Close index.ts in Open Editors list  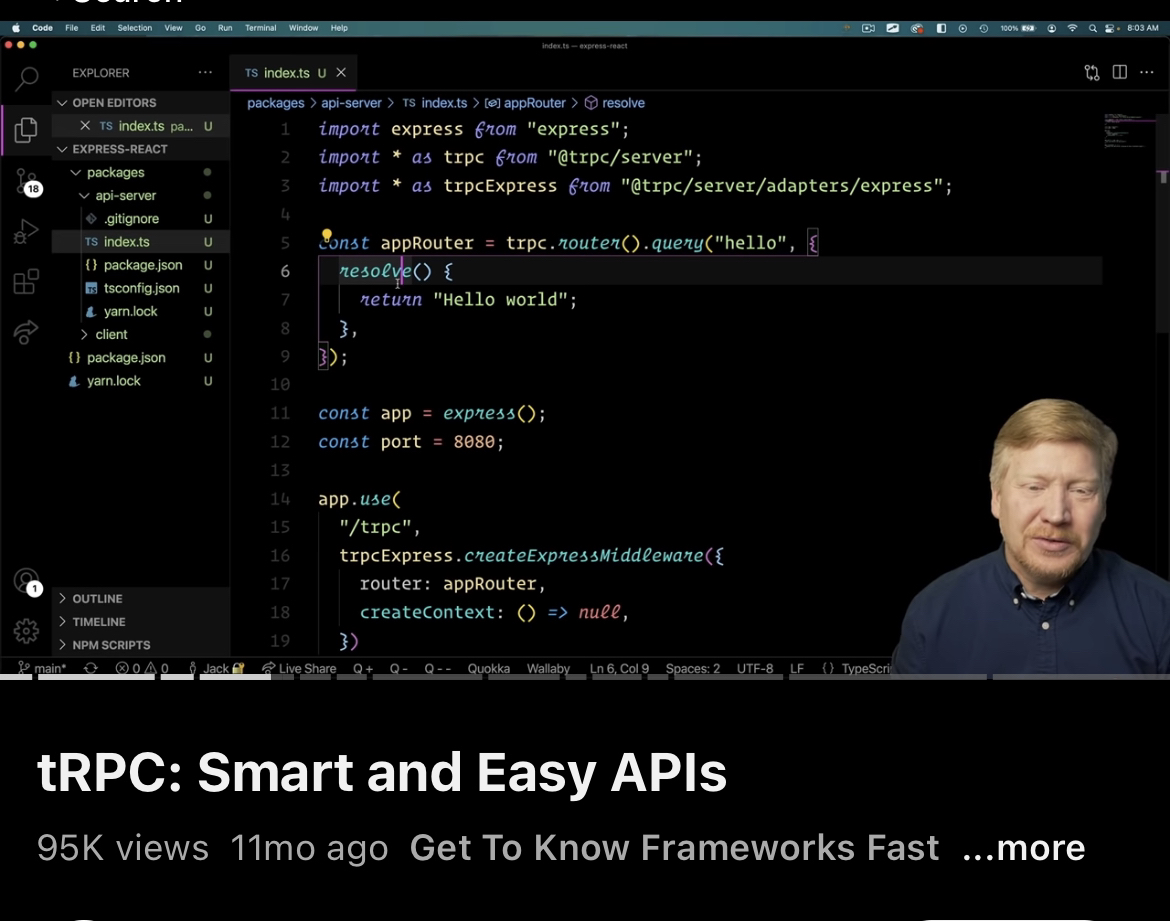(x=85, y=125)
